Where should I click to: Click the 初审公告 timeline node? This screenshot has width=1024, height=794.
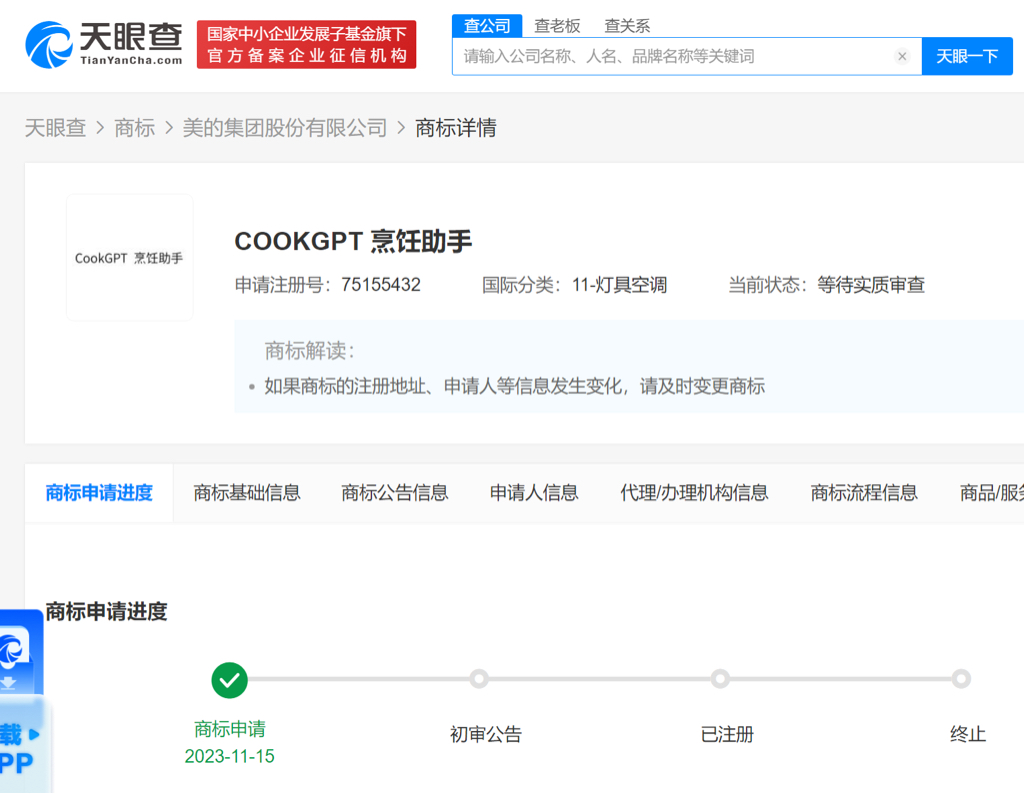point(479,679)
